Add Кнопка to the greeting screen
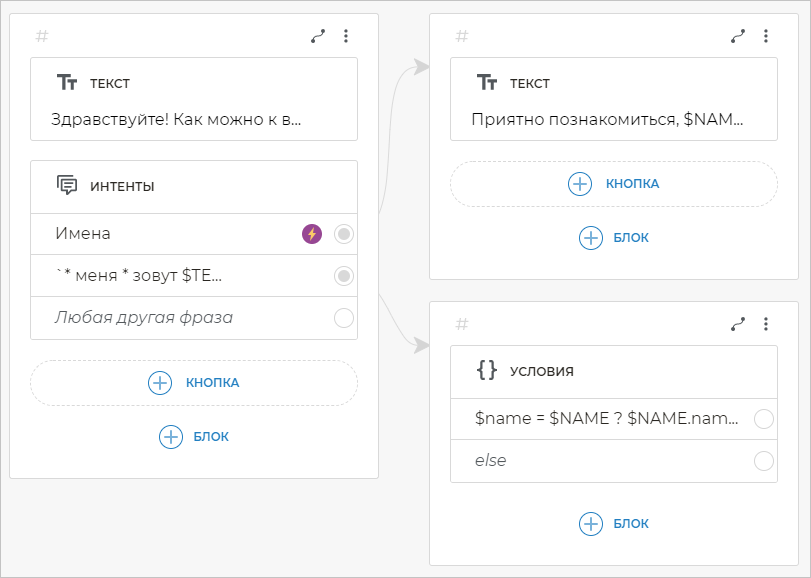This screenshot has width=811, height=578. point(194,382)
